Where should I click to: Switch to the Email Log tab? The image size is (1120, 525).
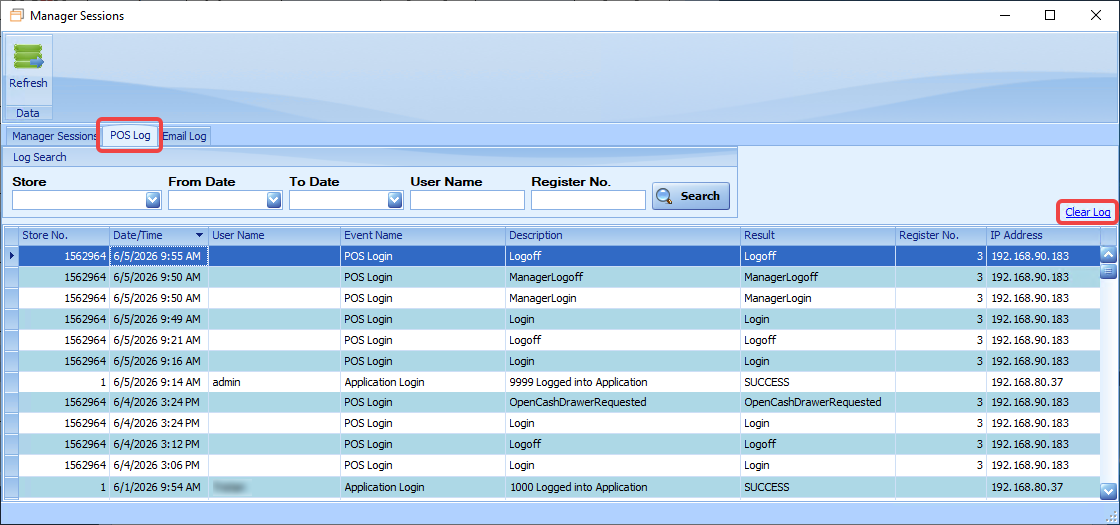pos(184,136)
